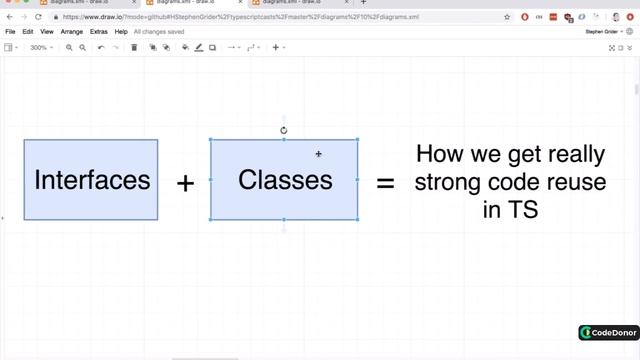Image resolution: width=640 pixels, height=360 pixels.
Task: Click the zoom out magnifier icon
Action: pyautogui.click(x=82, y=48)
